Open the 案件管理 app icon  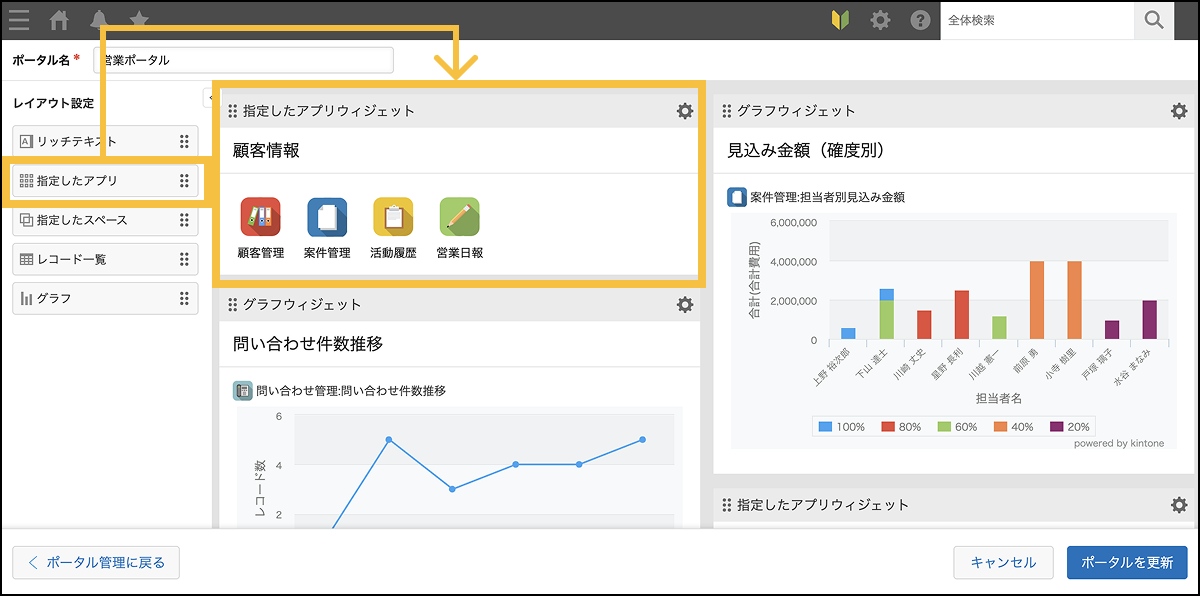coord(327,217)
